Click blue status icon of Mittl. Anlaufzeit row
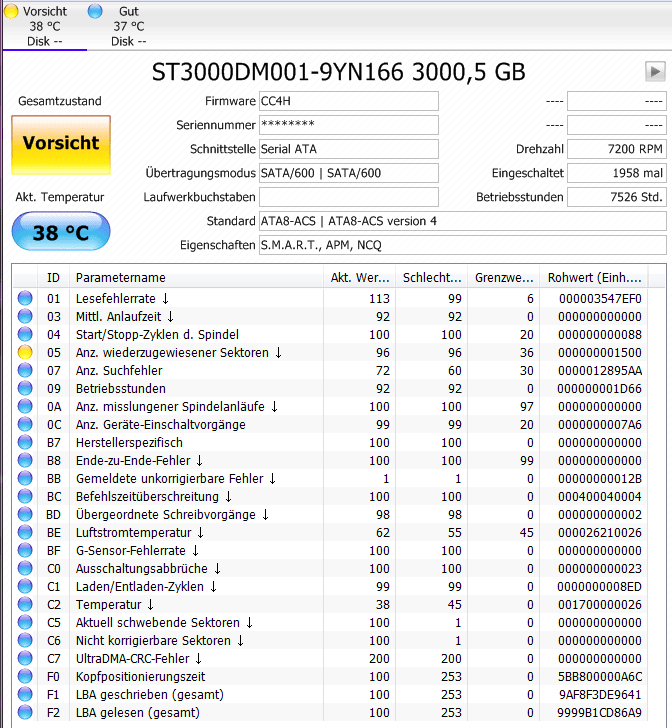Image resolution: width=672 pixels, height=728 pixels. [25, 316]
